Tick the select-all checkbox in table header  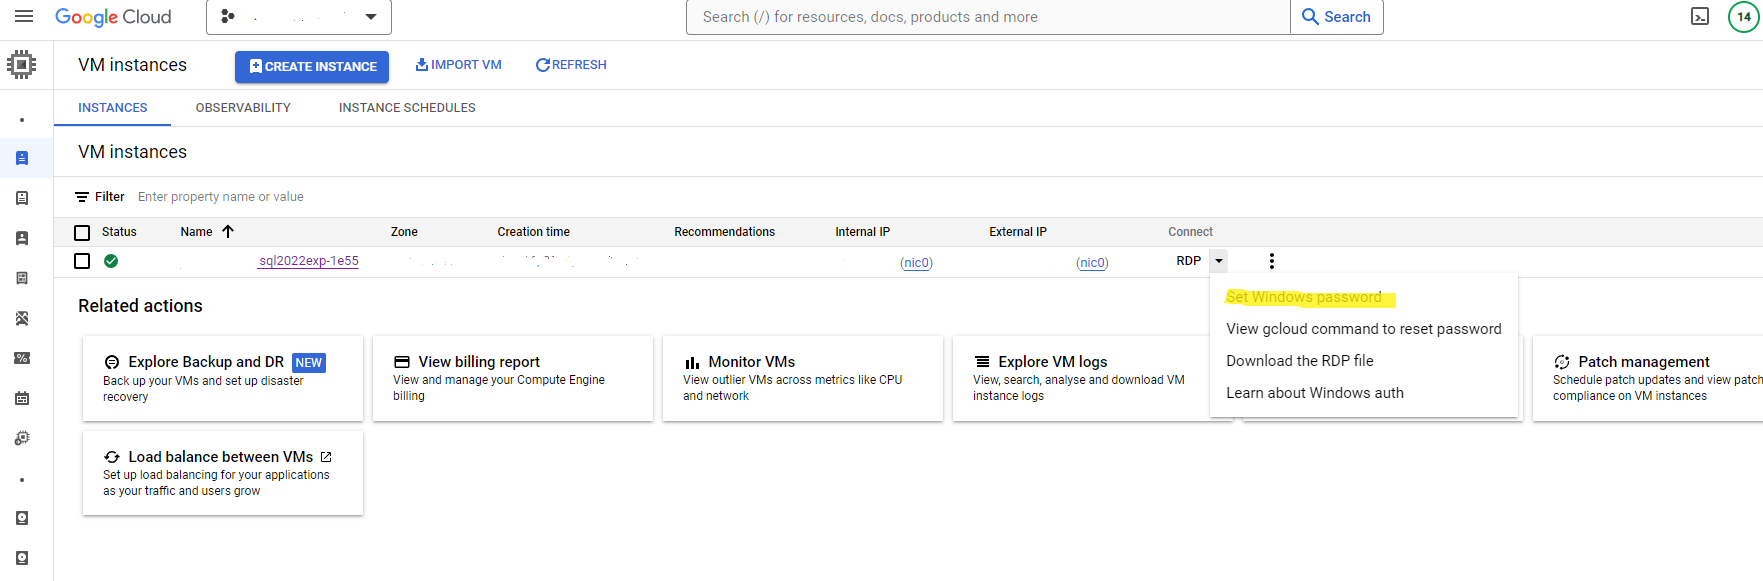(82, 233)
